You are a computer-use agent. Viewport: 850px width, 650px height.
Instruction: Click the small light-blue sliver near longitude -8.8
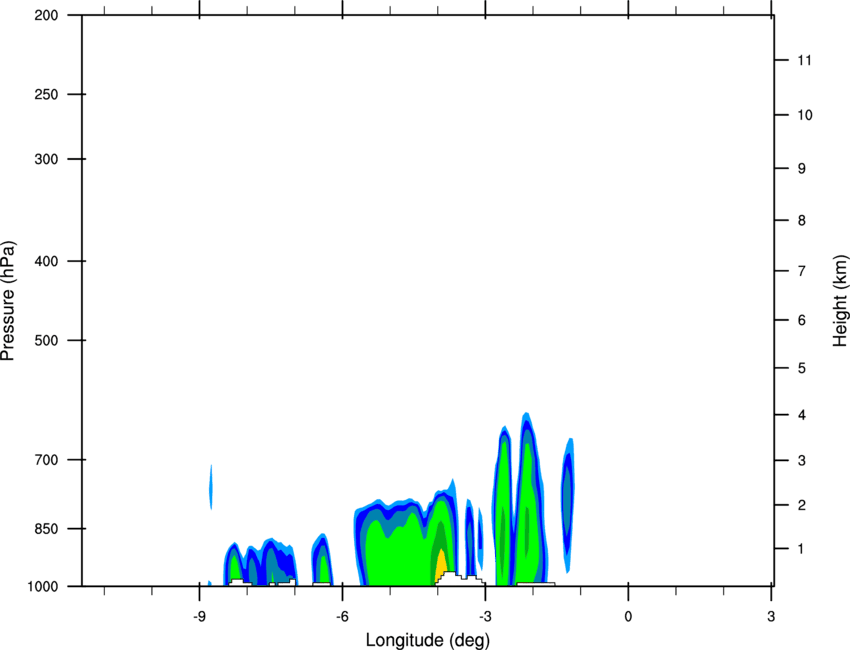click(211, 487)
